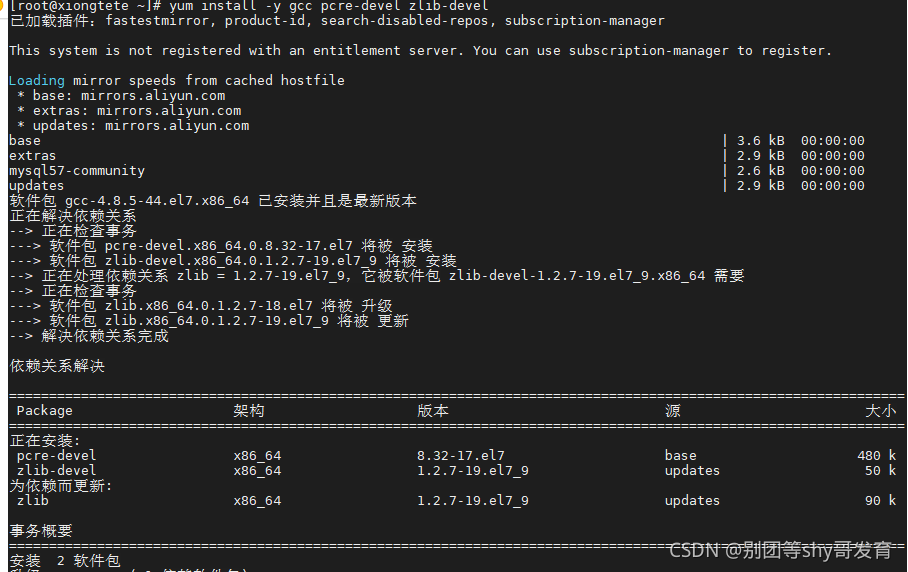Viewport: 908px width, 572px height.
Task: Click the 'x86_64' cell in the zlib-devel row
Action: tap(257, 471)
